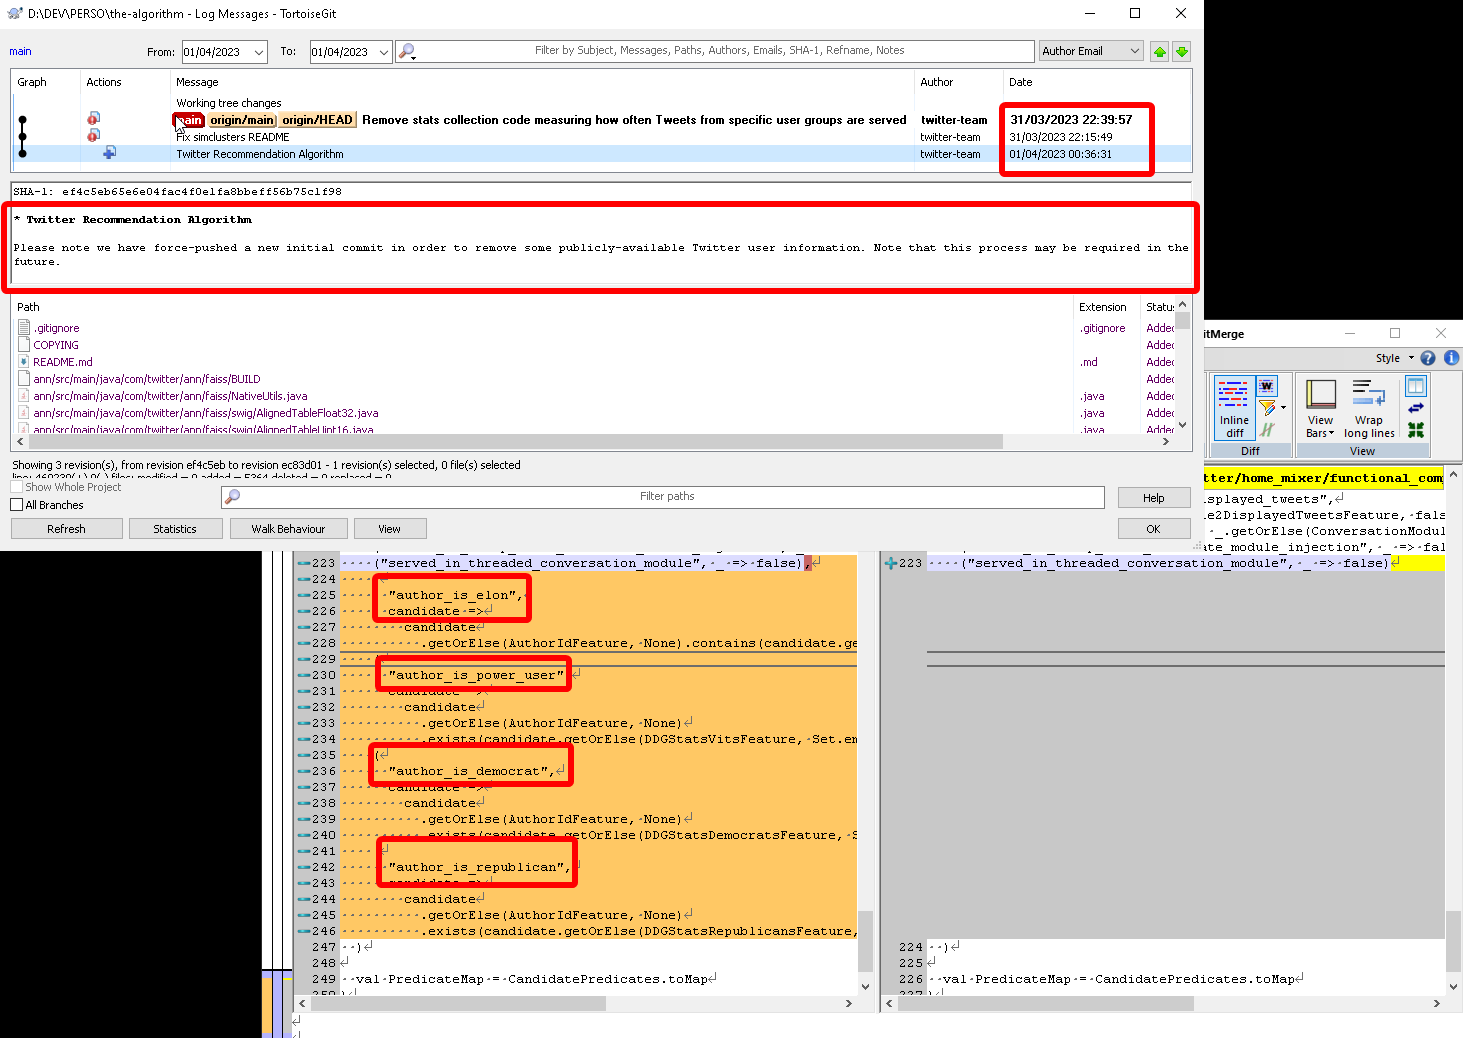Open the Author Email filter dropdown

1135,50
